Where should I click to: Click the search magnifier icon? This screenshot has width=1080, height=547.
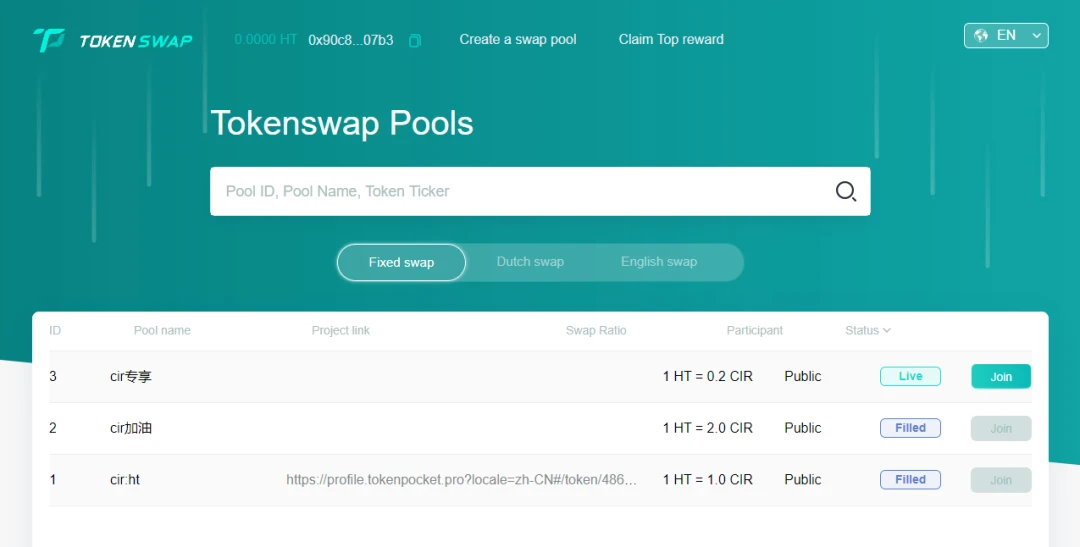point(845,191)
